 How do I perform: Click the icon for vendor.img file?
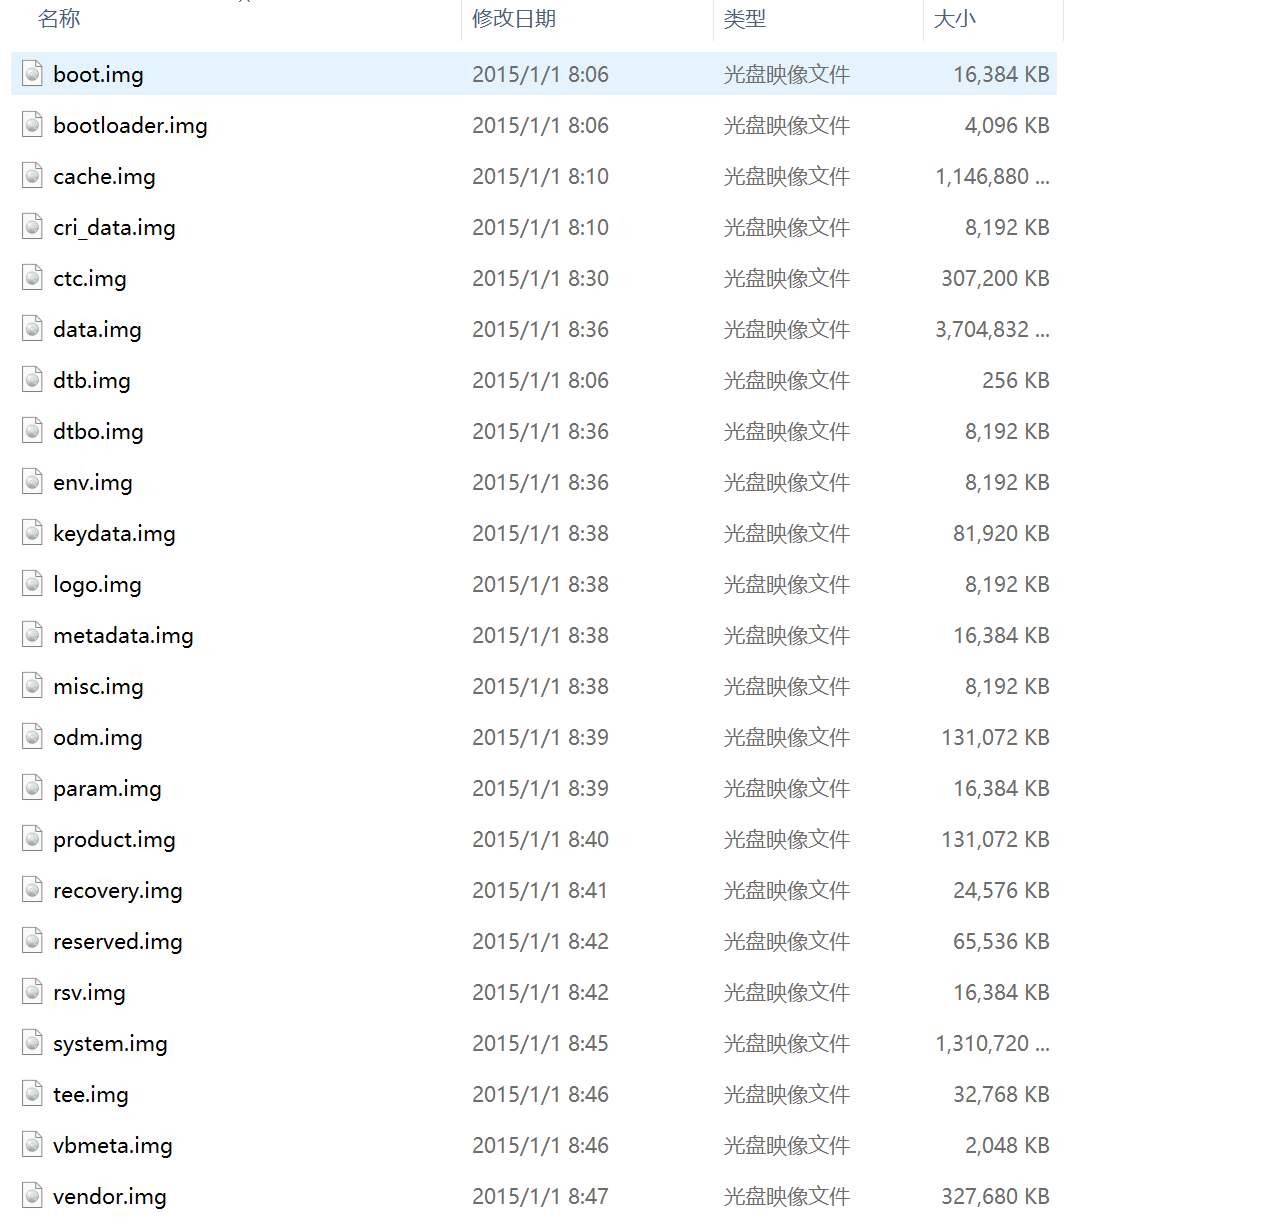33,1196
